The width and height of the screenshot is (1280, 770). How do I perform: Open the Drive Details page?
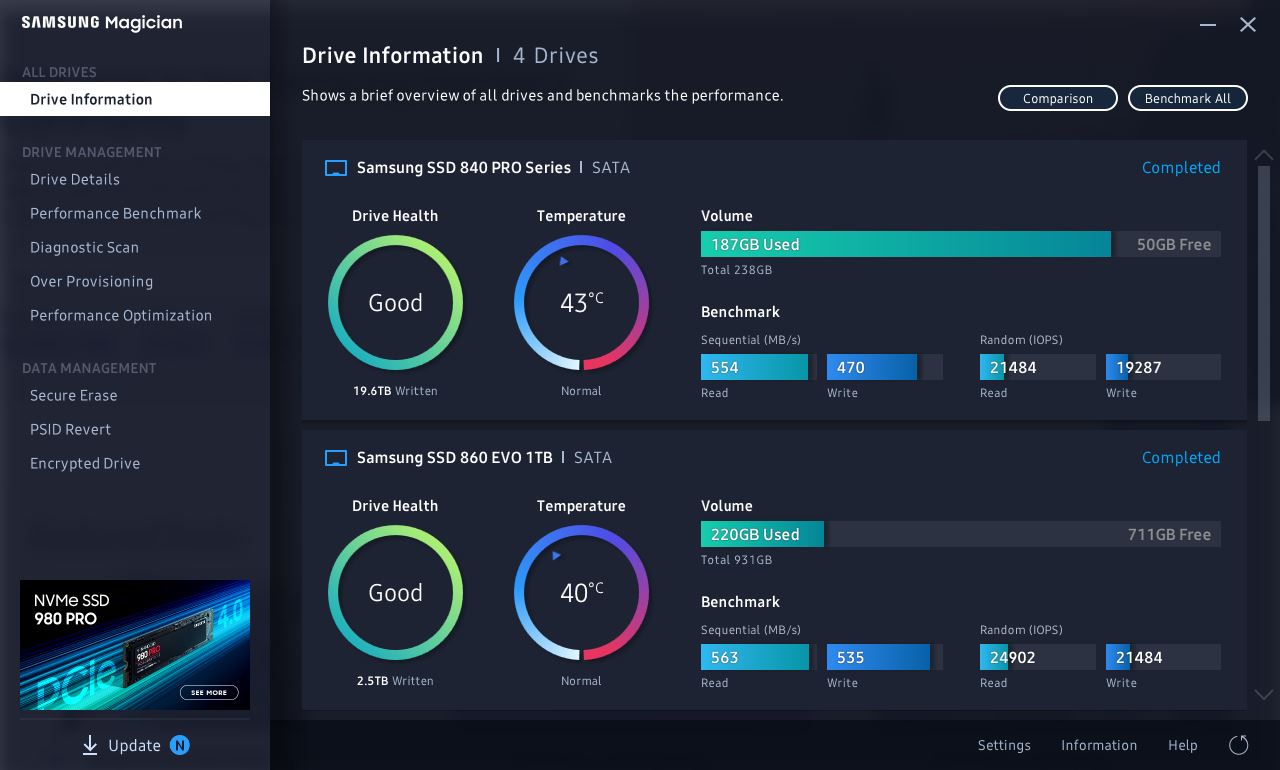point(75,180)
